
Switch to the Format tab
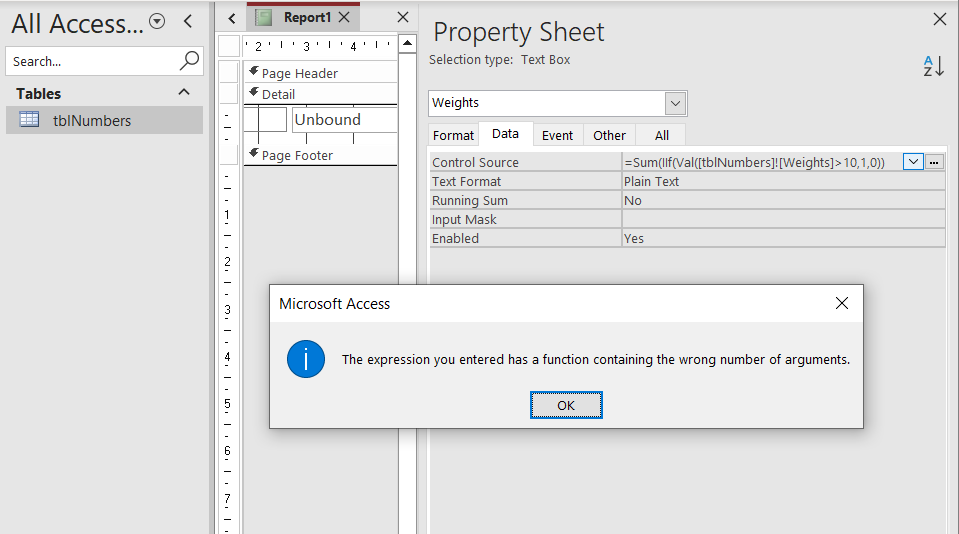(x=453, y=135)
